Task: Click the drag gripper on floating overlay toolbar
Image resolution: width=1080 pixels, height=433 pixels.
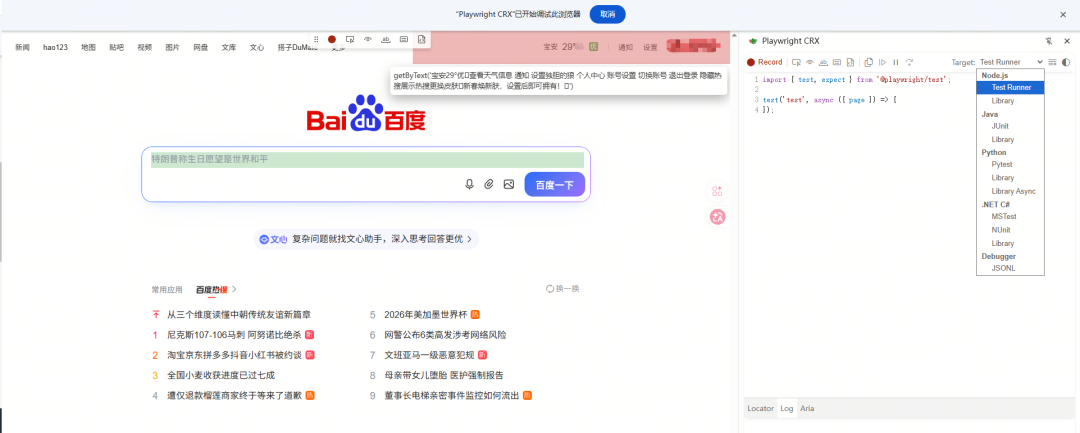Action: 316,40
